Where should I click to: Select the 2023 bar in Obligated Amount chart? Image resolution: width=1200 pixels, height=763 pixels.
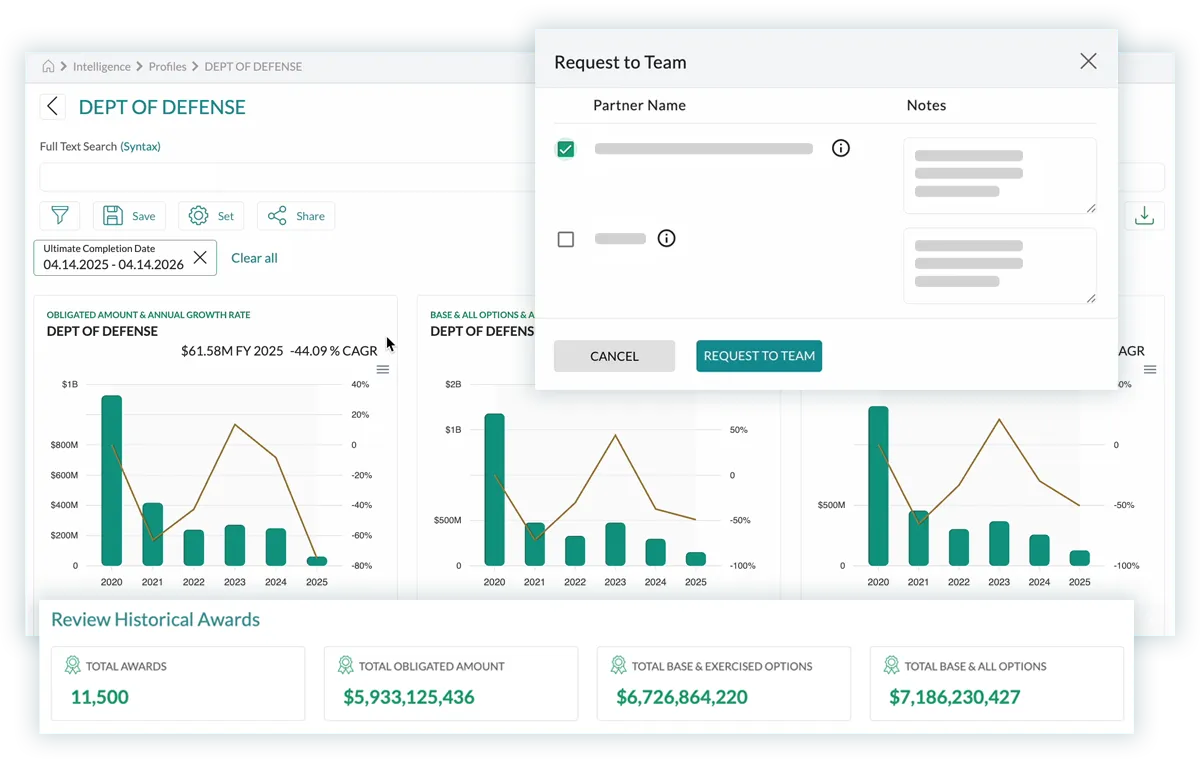click(x=234, y=545)
